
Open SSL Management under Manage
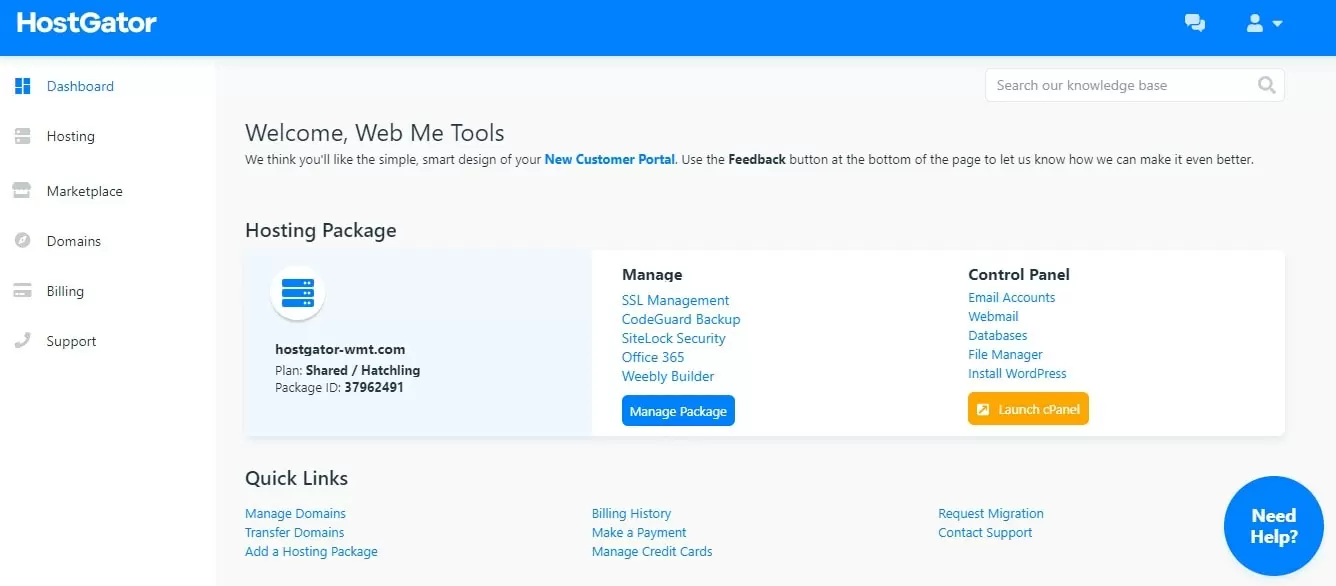(x=675, y=300)
